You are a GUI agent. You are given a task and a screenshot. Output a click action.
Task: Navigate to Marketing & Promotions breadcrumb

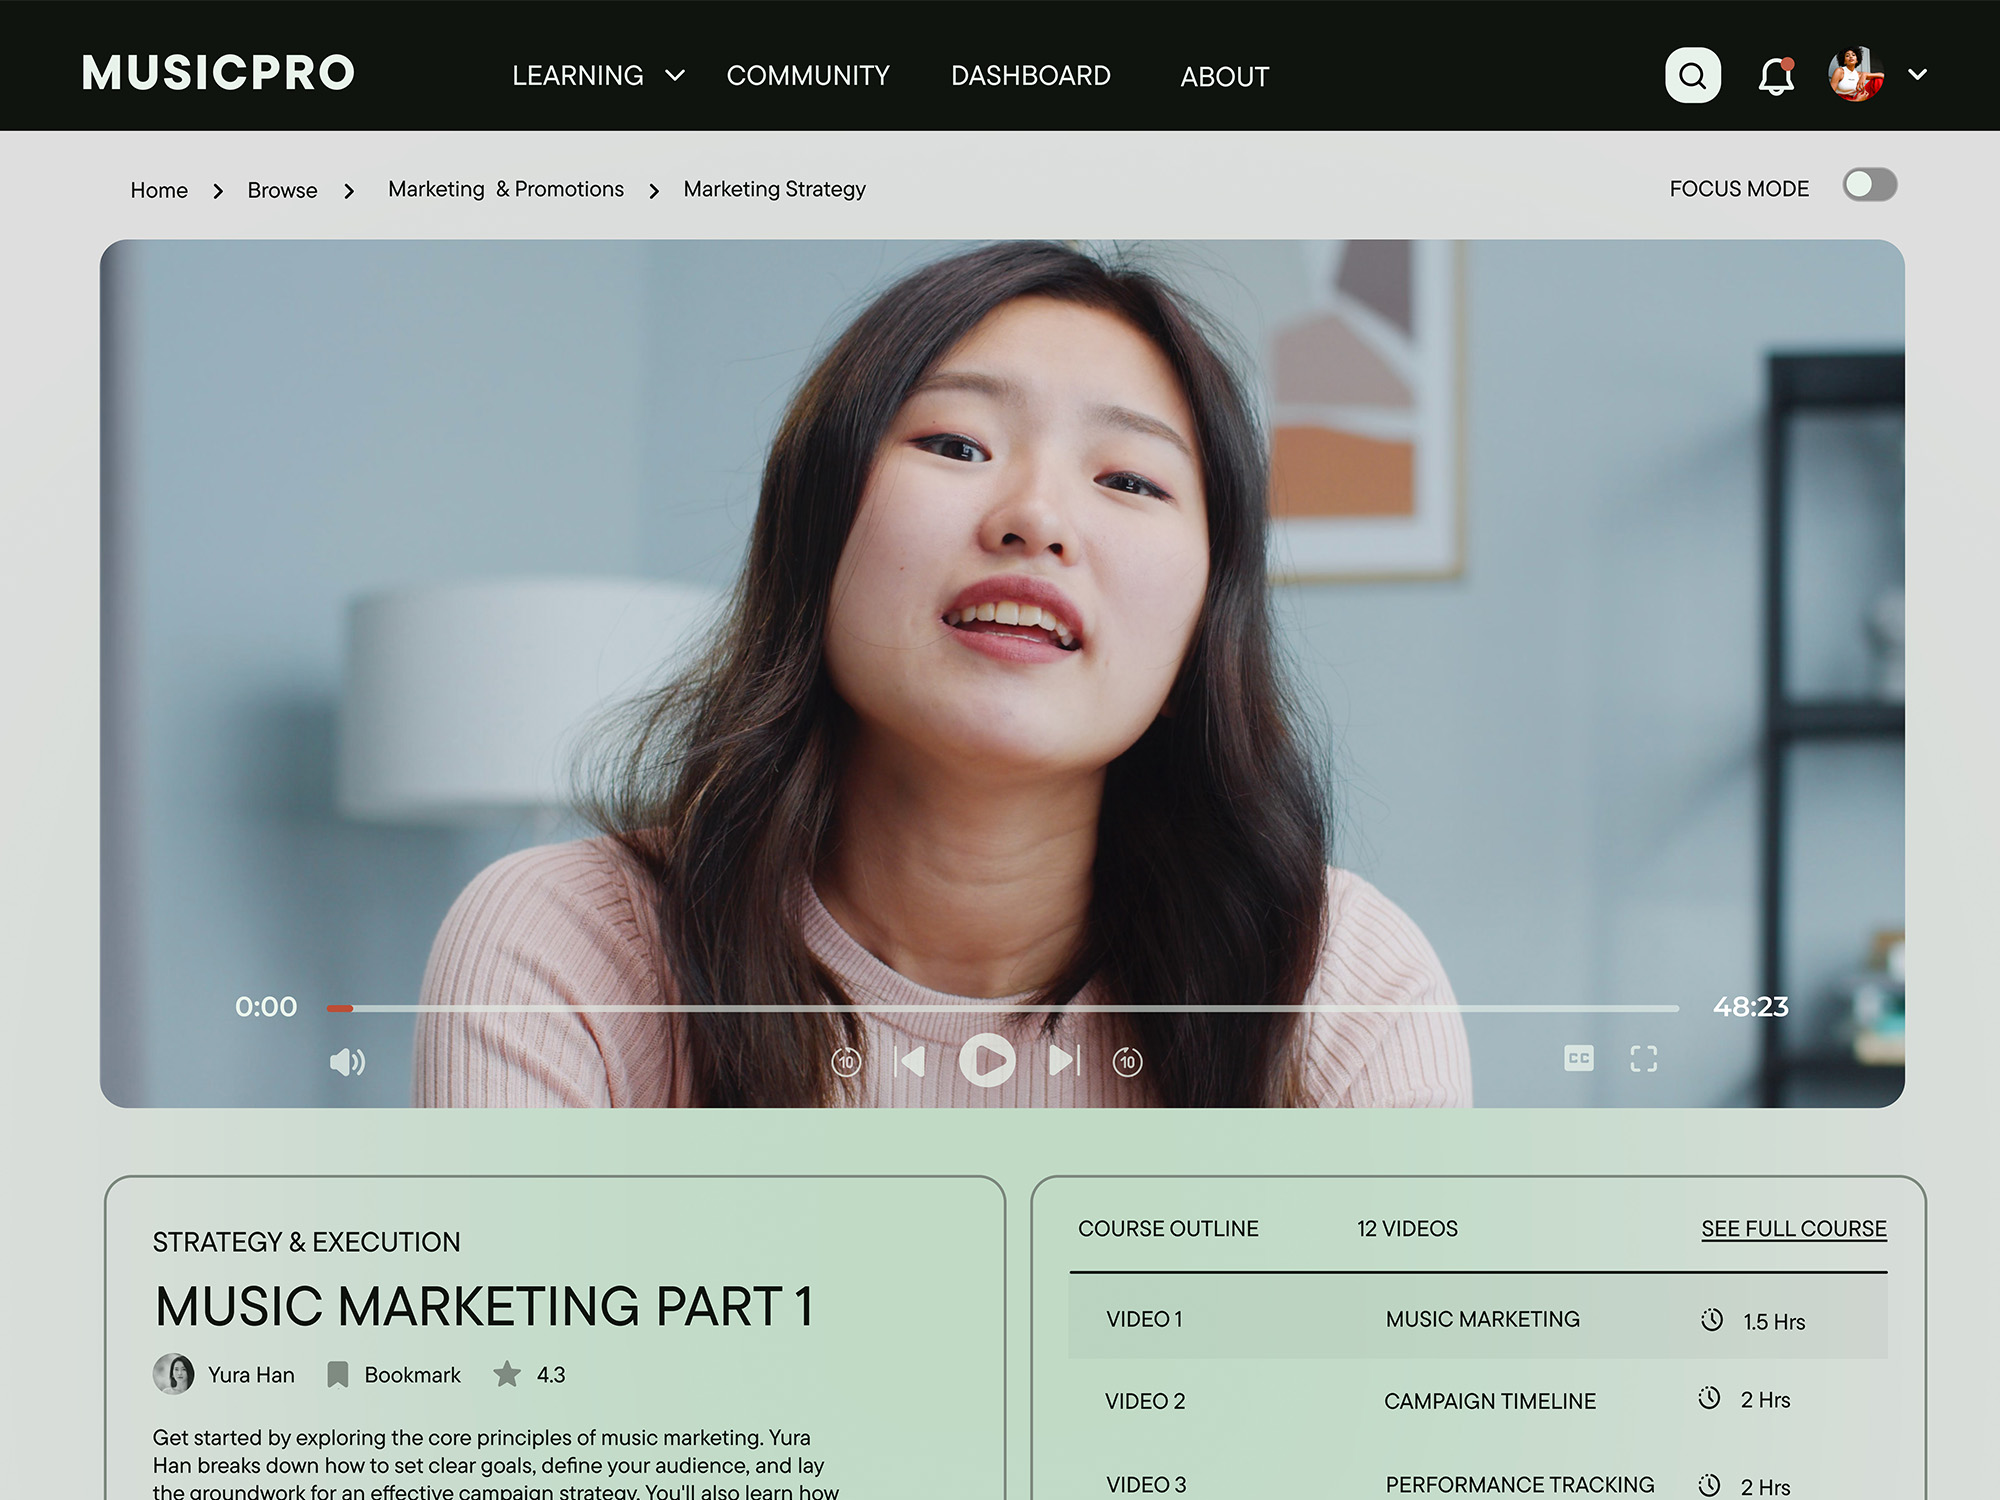(505, 189)
